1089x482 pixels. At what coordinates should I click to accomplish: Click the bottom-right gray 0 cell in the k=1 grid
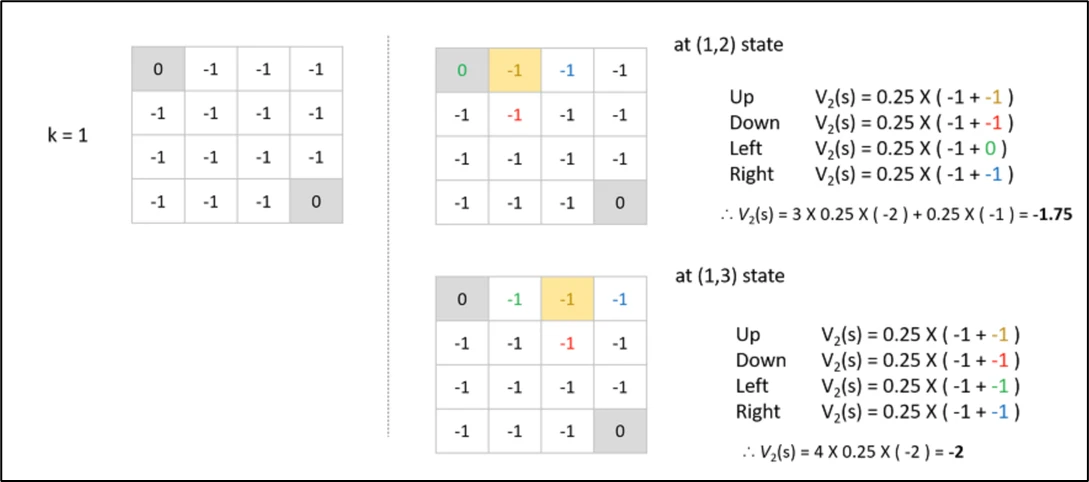[316, 201]
